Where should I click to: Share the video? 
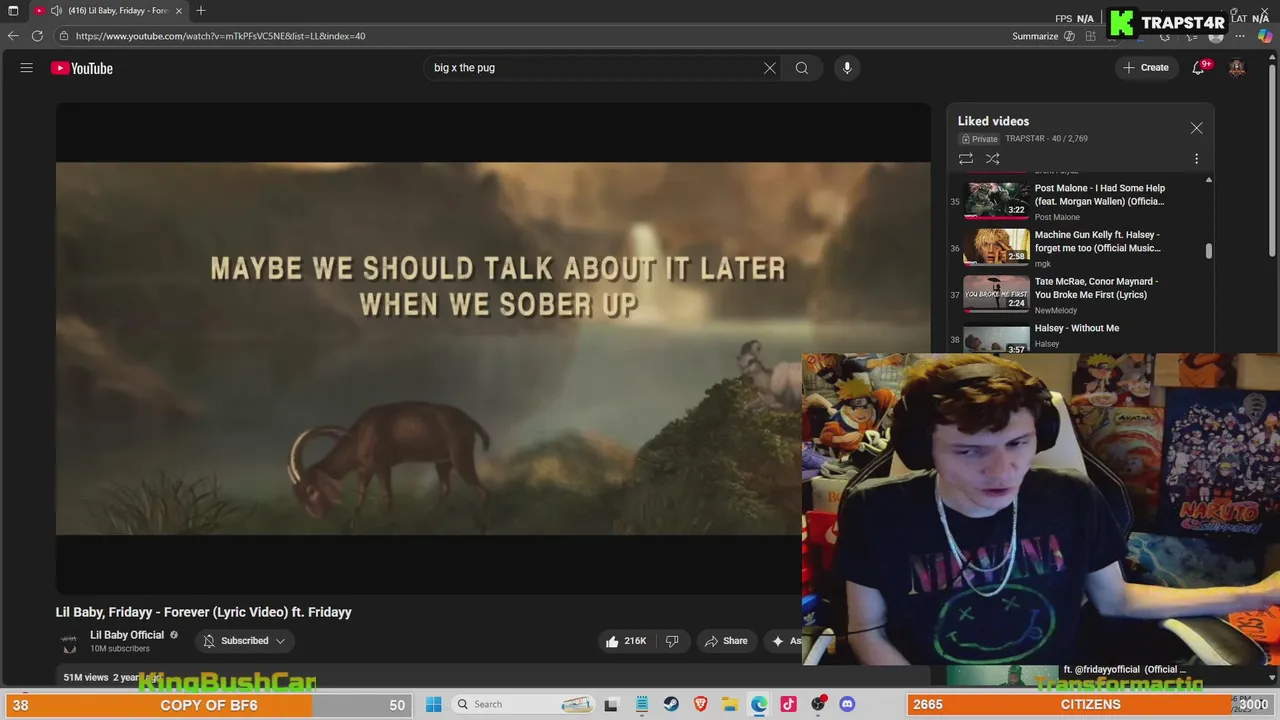pos(726,641)
